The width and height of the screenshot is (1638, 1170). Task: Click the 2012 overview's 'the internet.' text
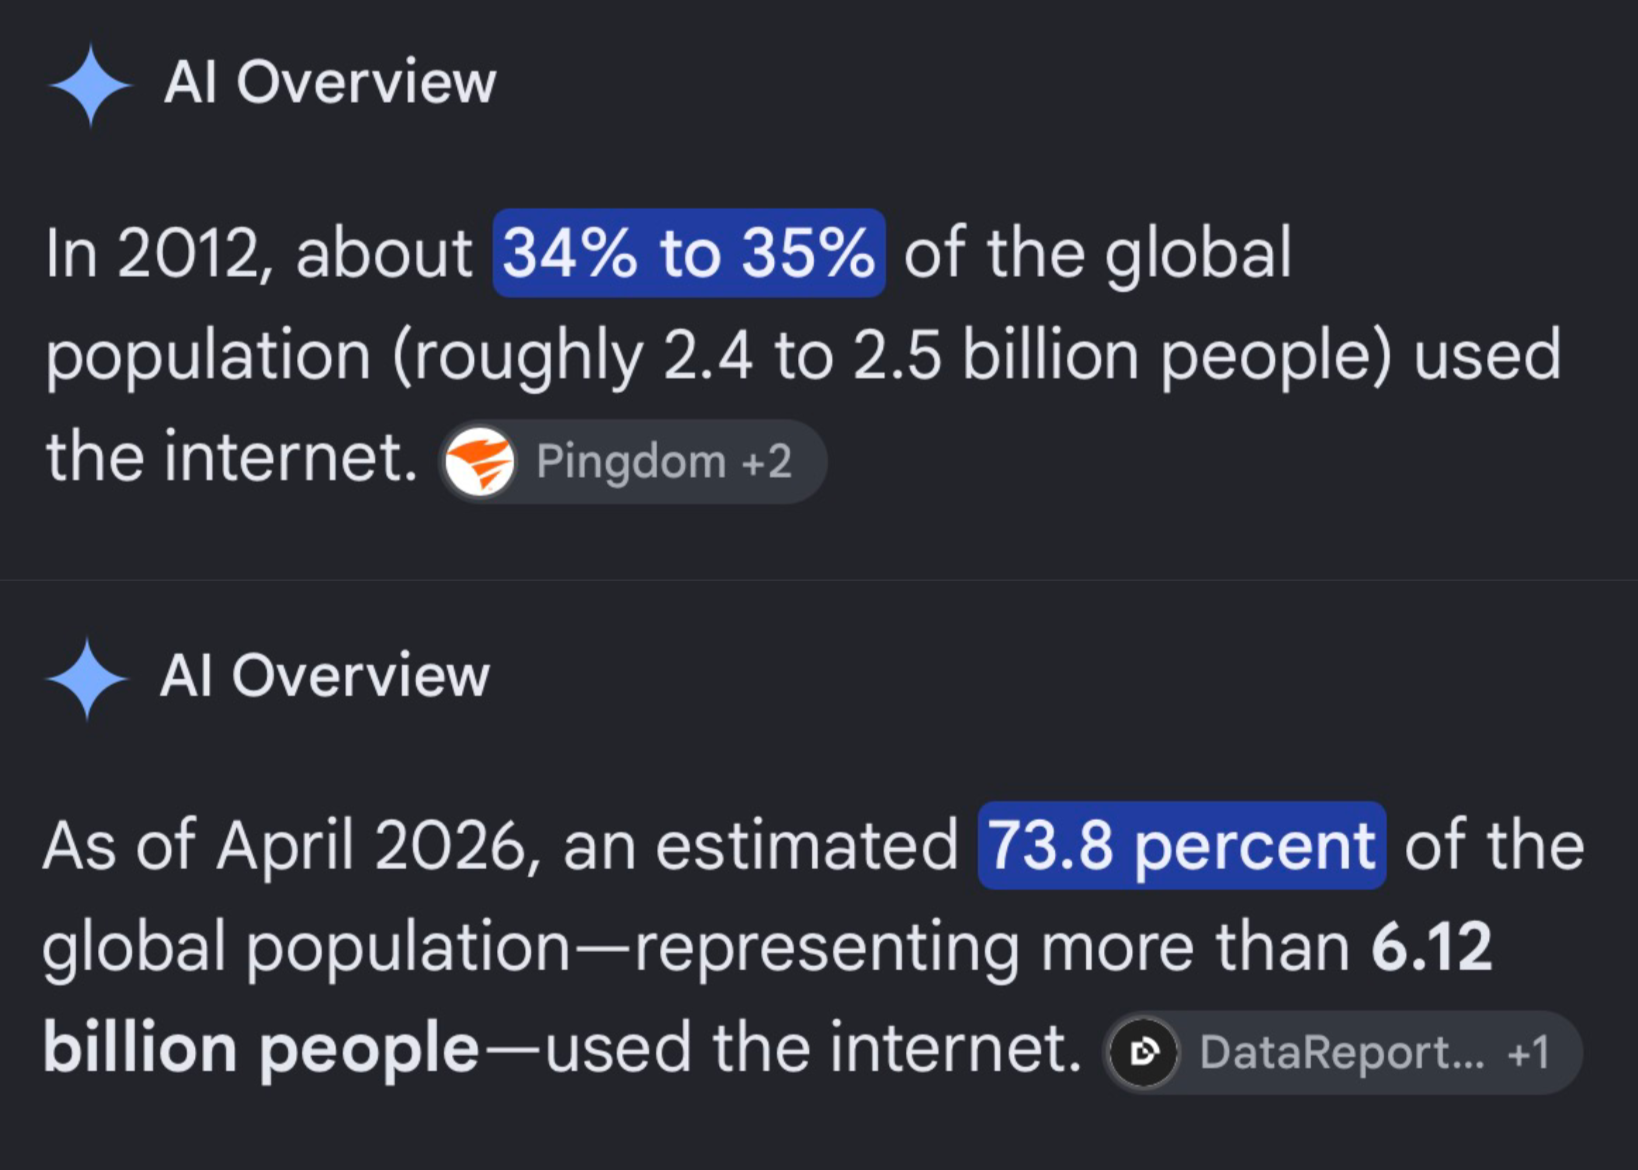(x=232, y=457)
